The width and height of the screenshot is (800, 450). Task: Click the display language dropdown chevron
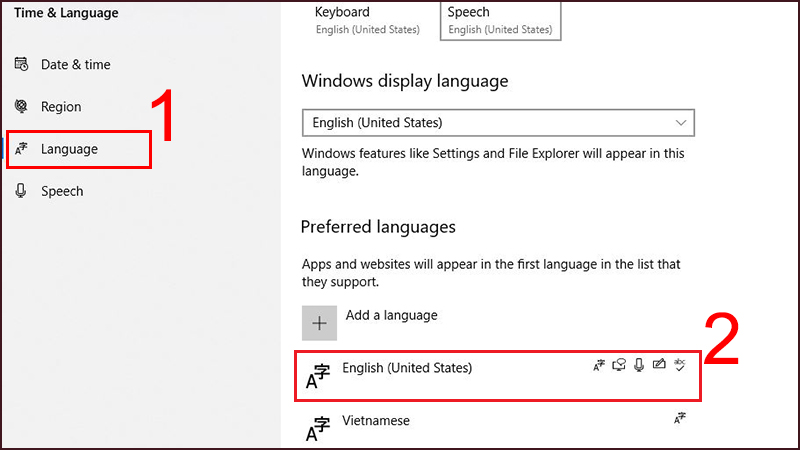click(681, 123)
